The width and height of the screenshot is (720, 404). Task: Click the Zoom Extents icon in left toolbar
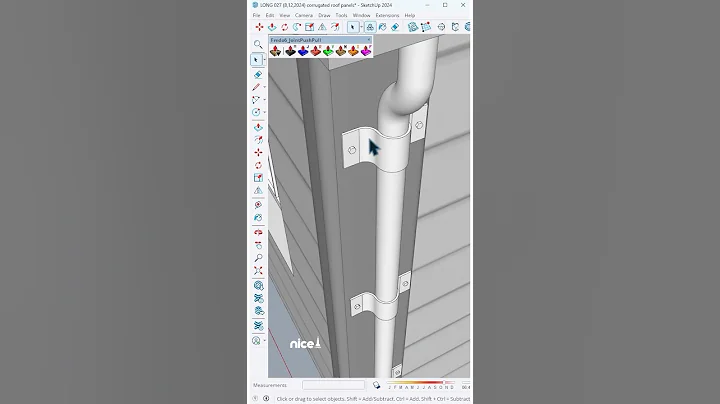[x=258, y=270]
